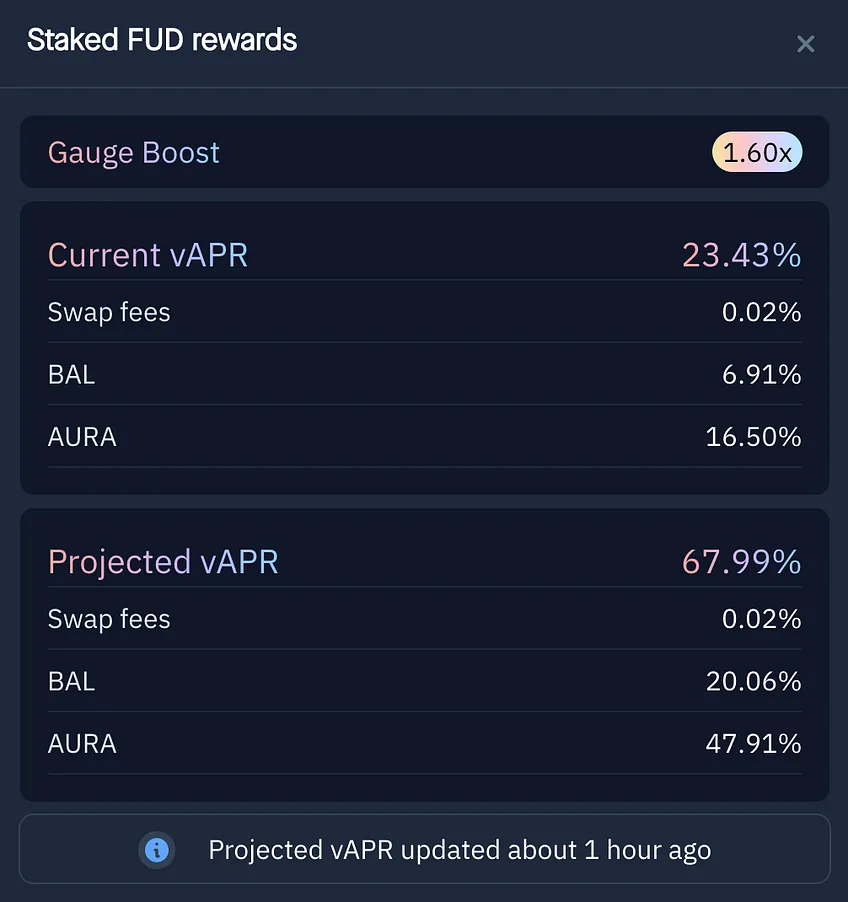Click the Projected vAPR updated notice
Viewport: 848px width, 902px height.
pos(425,849)
